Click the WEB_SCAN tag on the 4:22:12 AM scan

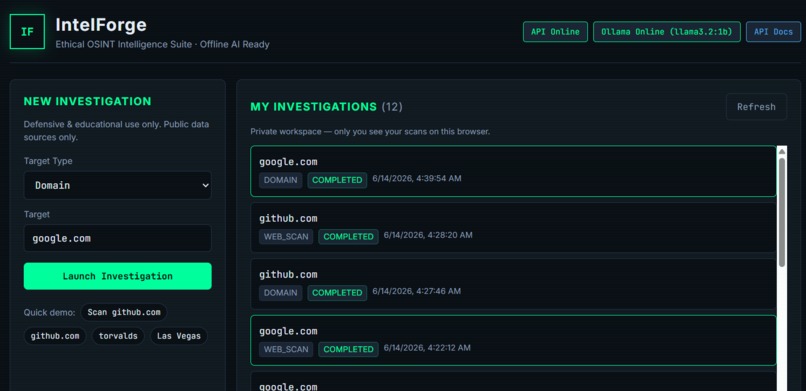coord(286,349)
